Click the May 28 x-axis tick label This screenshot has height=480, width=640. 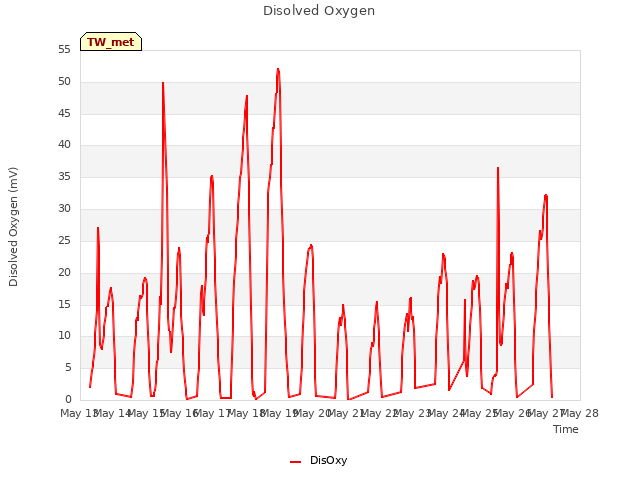(x=580, y=414)
